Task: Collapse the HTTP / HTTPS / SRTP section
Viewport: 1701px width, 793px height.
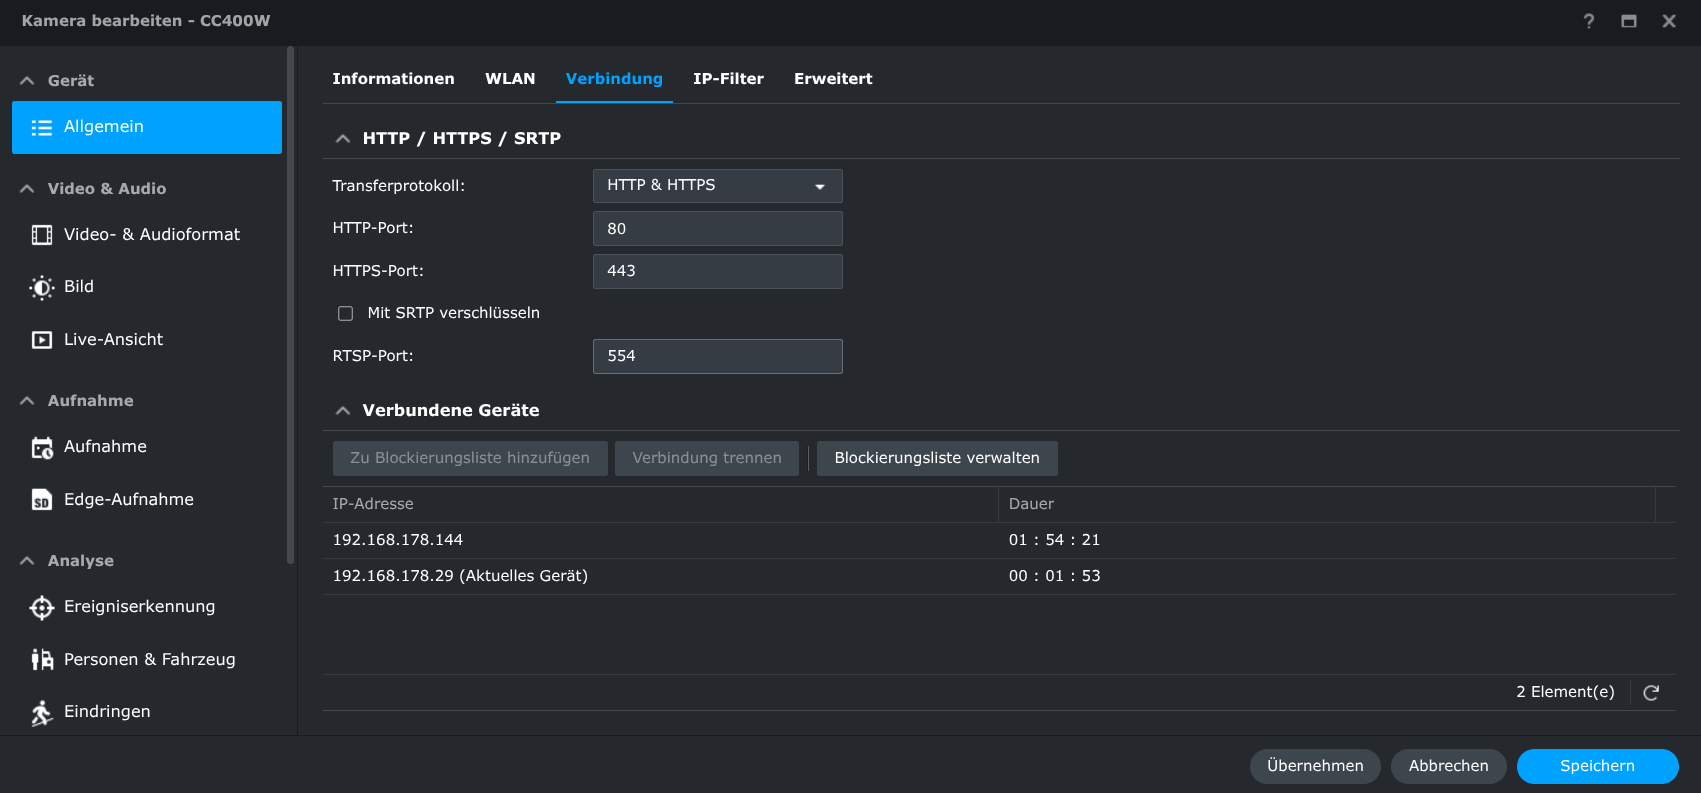Action: click(x=343, y=139)
